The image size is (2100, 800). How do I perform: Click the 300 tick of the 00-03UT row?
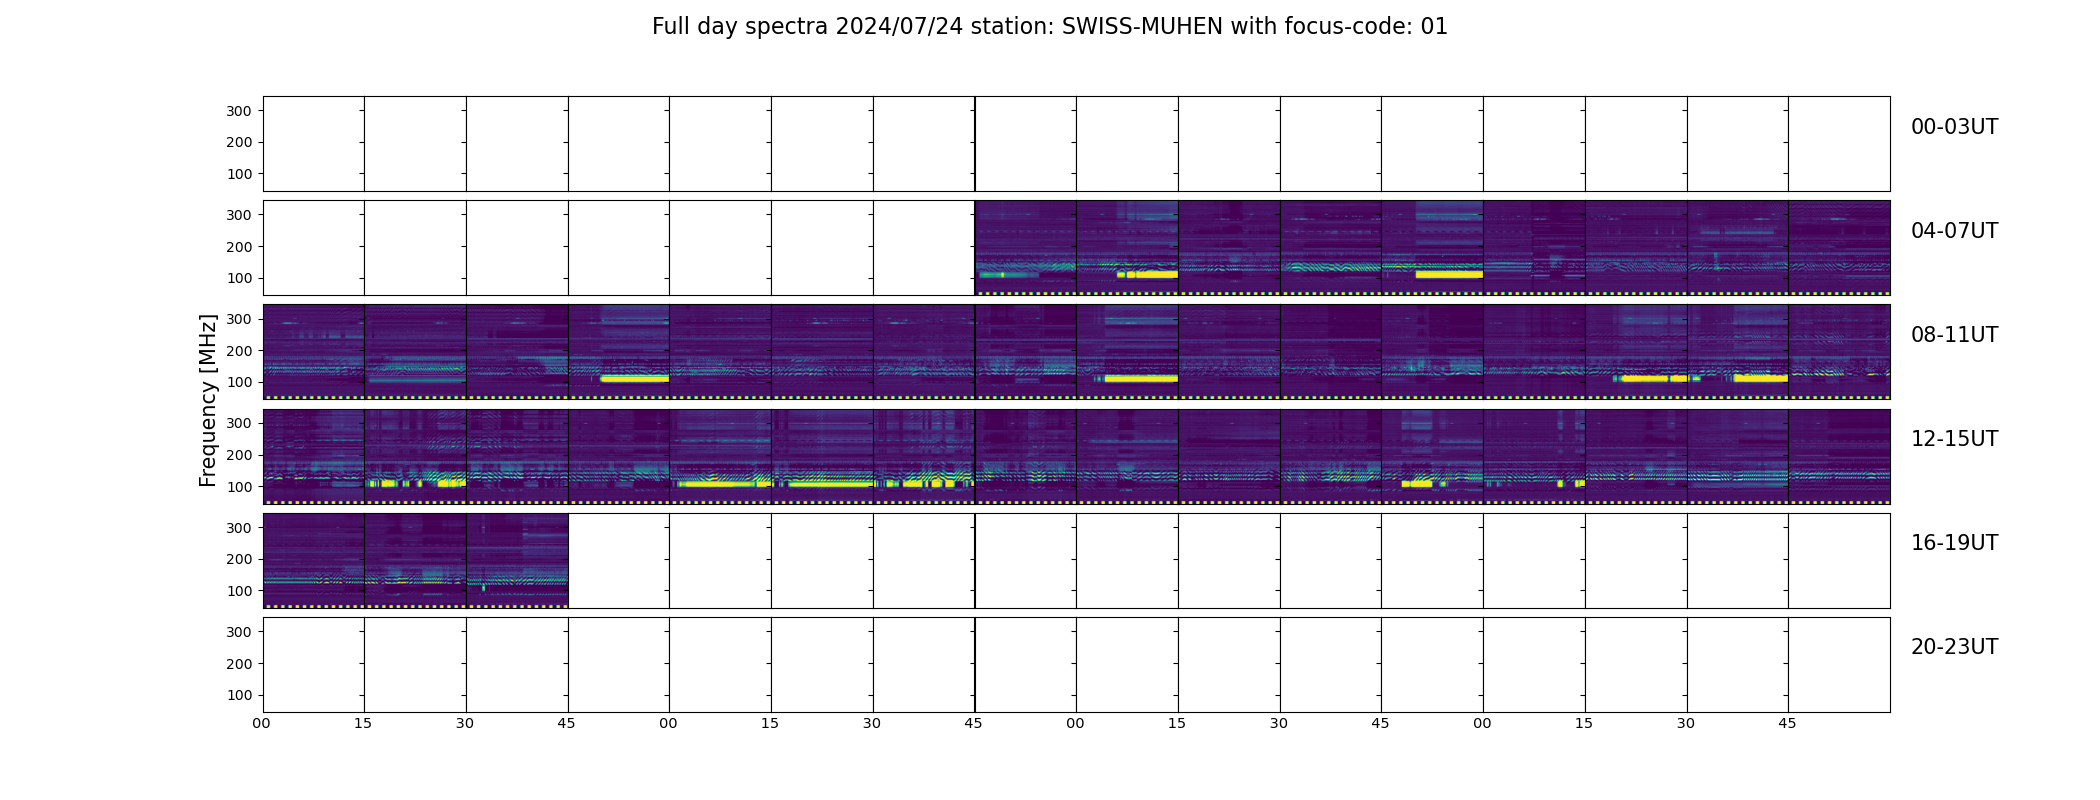[239, 111]
